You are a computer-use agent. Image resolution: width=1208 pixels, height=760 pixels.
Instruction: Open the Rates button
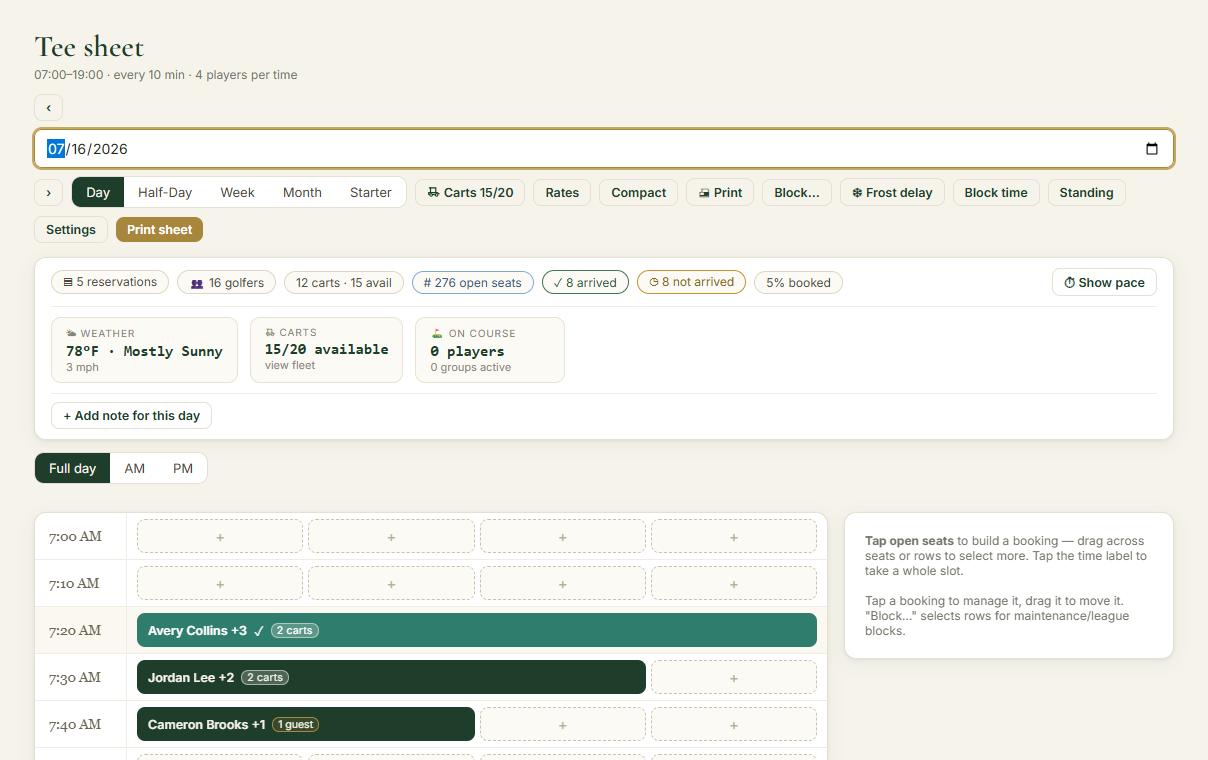tap(562, 192)
